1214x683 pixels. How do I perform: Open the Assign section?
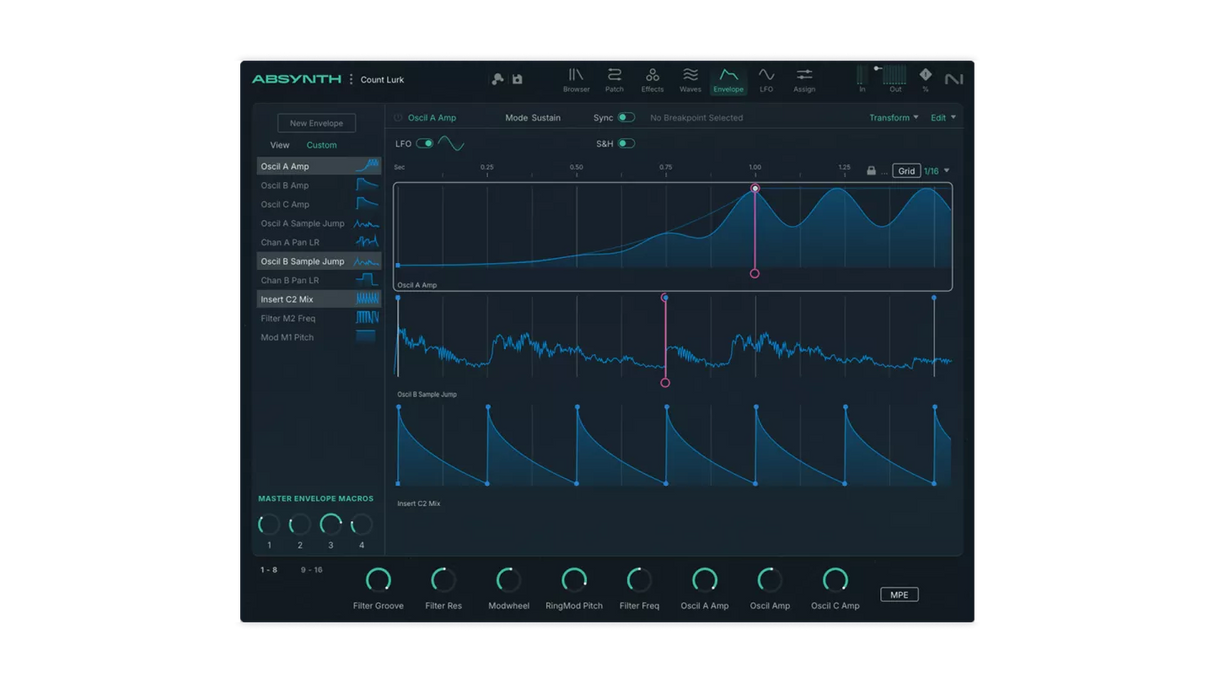tap(804, 80)
